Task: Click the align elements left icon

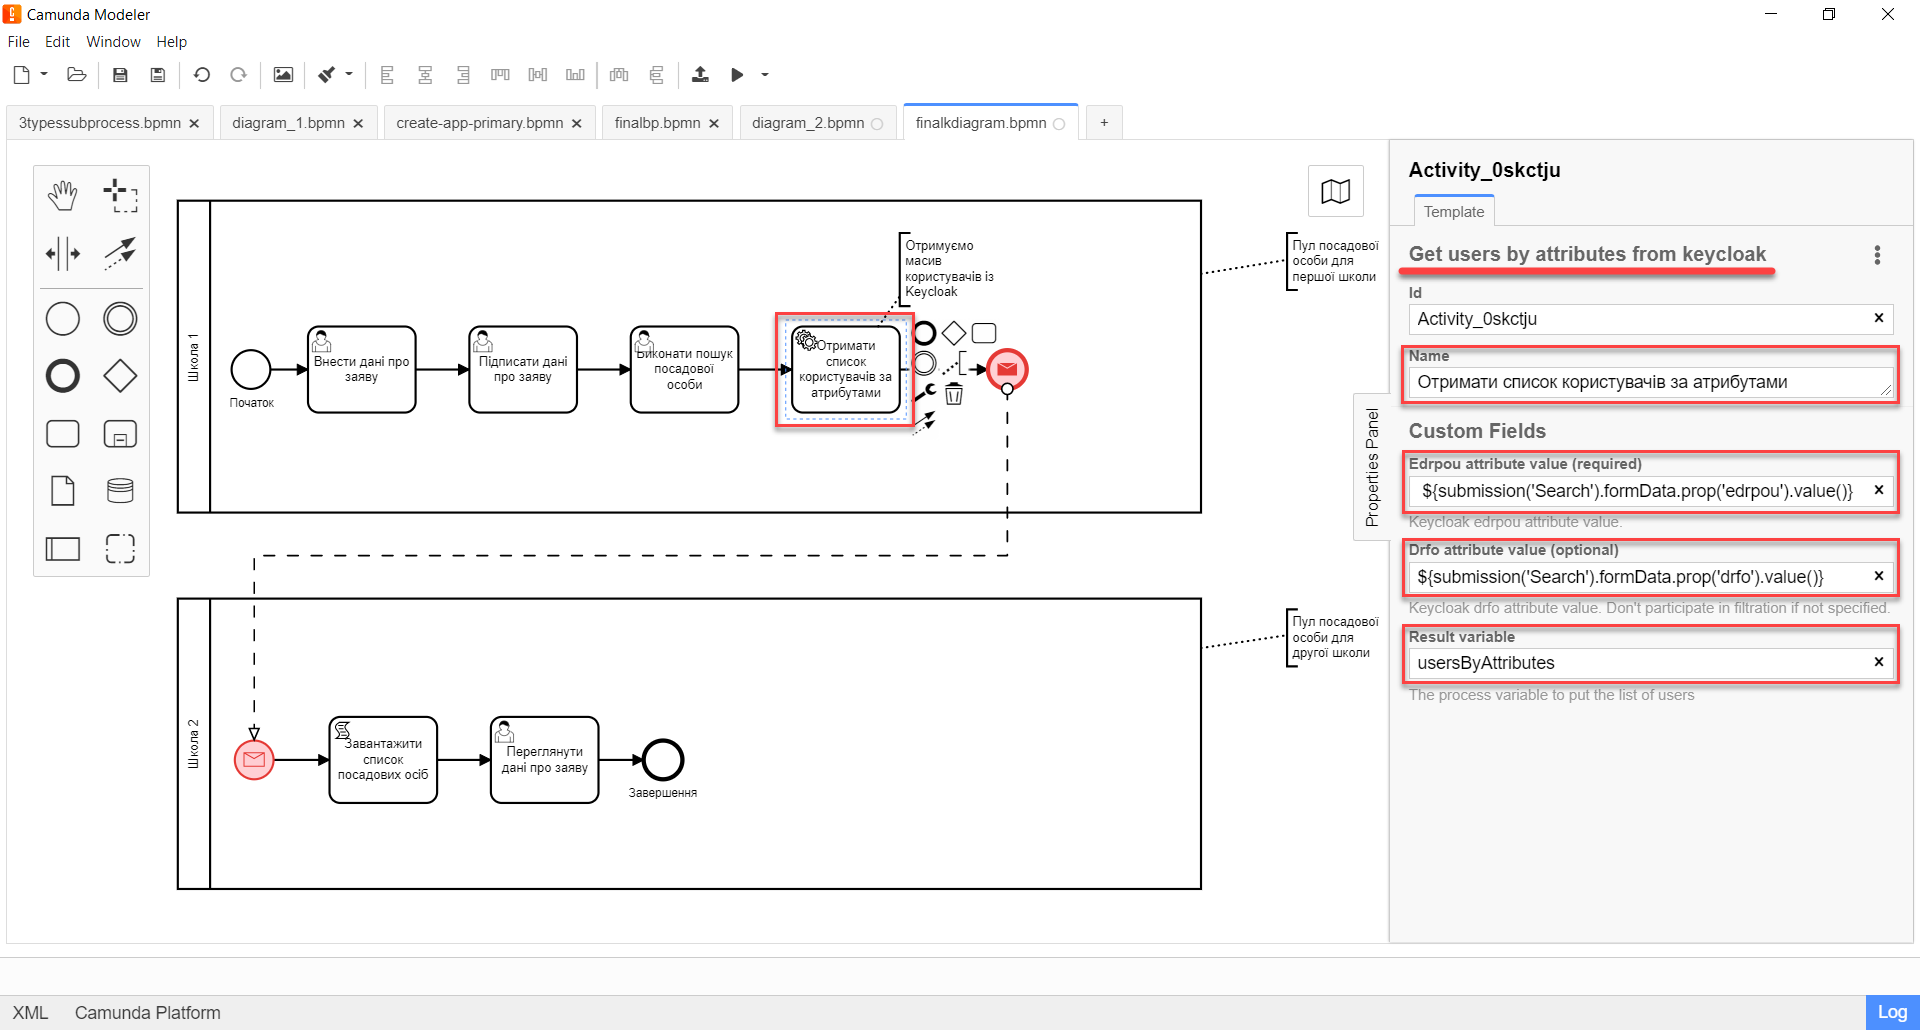Action: 388,74
